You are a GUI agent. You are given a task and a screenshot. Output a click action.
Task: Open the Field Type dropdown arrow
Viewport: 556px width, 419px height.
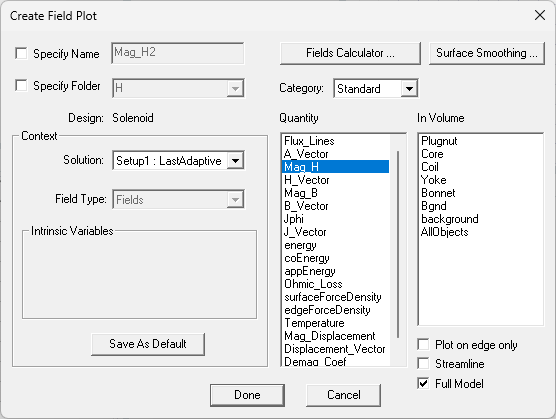point(235,200)
